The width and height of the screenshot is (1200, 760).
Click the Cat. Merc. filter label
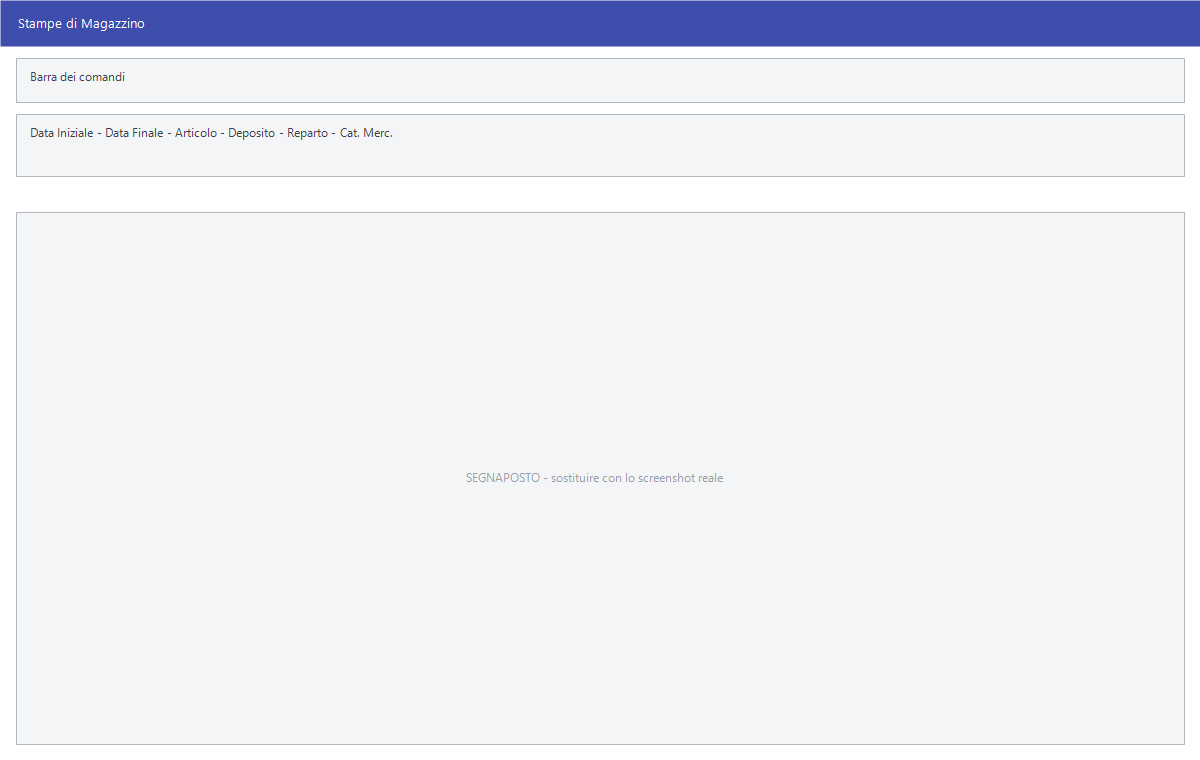tap(366, 132)
